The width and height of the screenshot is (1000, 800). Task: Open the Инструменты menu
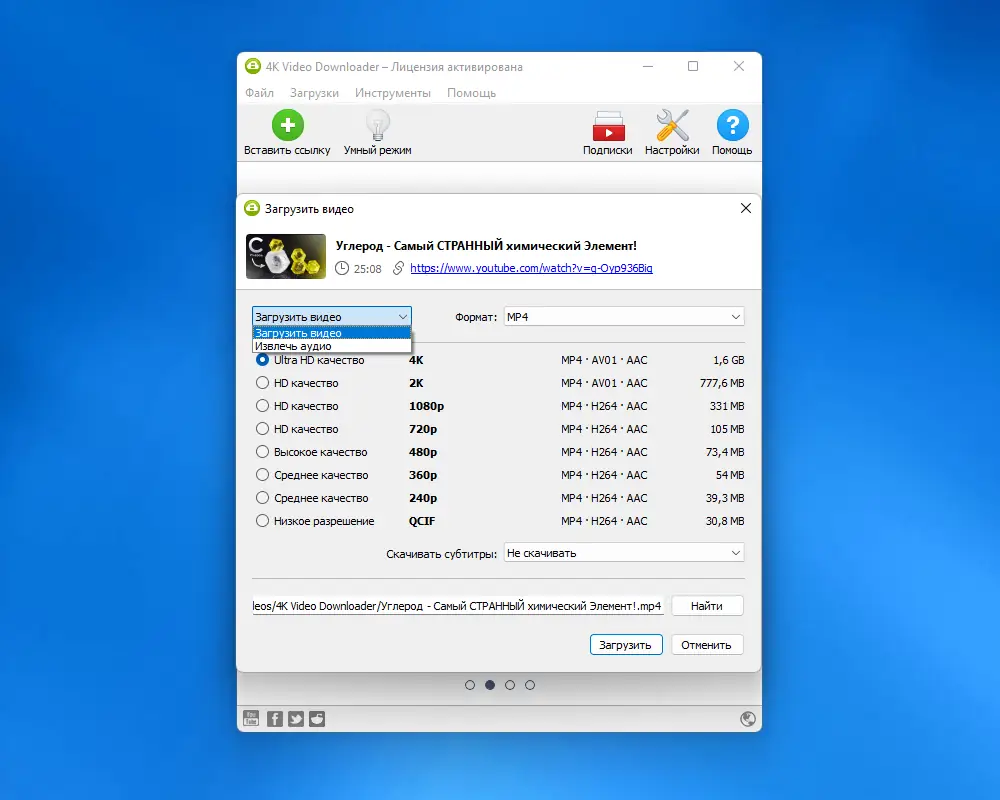tap(393, 93)
